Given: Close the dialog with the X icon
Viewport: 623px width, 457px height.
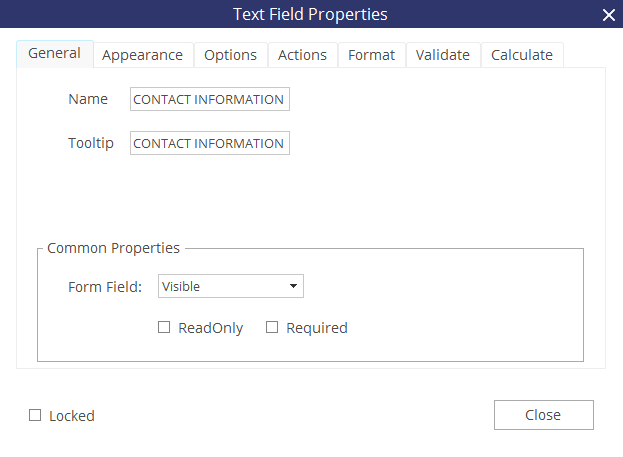Looking at the screenshot, I should coord(608,14).
